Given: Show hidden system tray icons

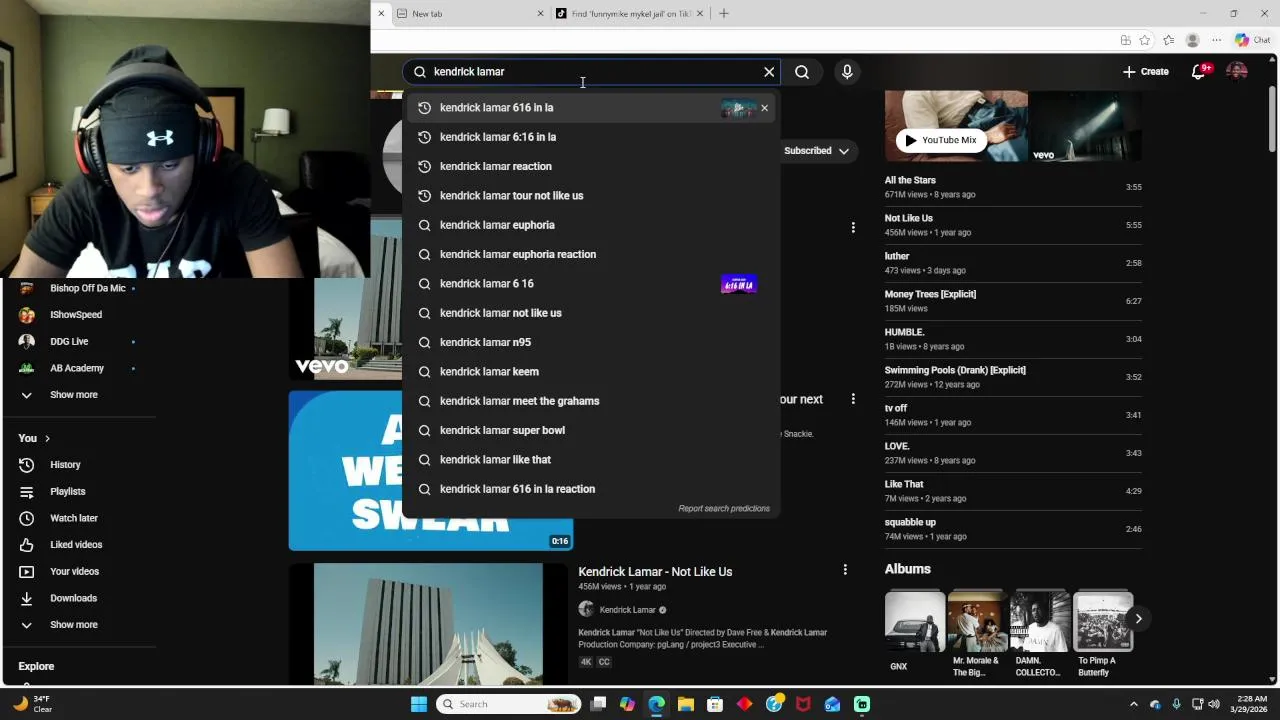Looking at the screenshot, I should [x=1133, y=704].
